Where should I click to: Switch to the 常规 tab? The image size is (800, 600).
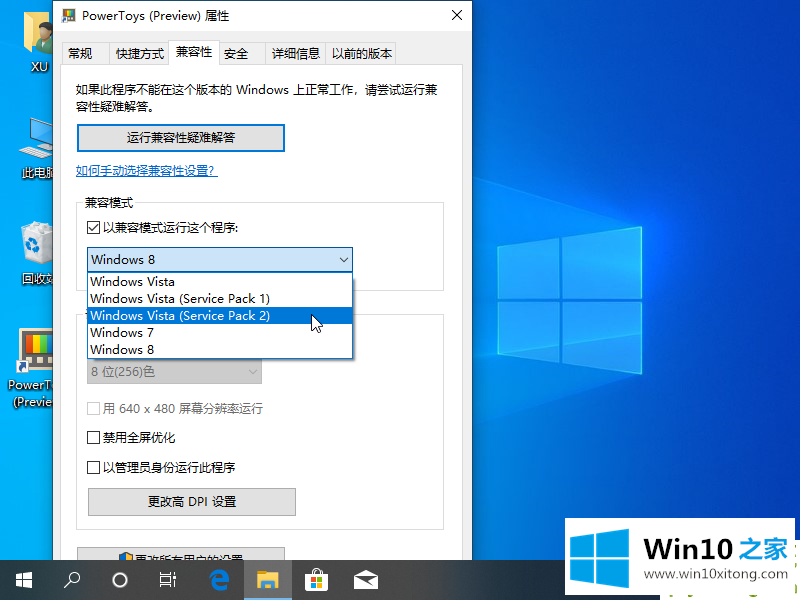point(85,54)
